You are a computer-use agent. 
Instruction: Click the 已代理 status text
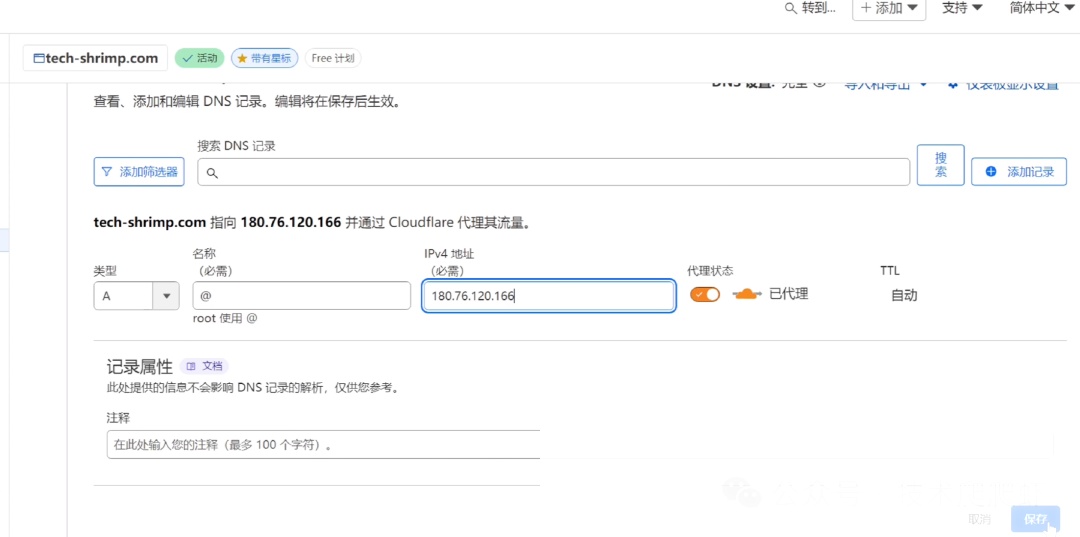(789, 295)
